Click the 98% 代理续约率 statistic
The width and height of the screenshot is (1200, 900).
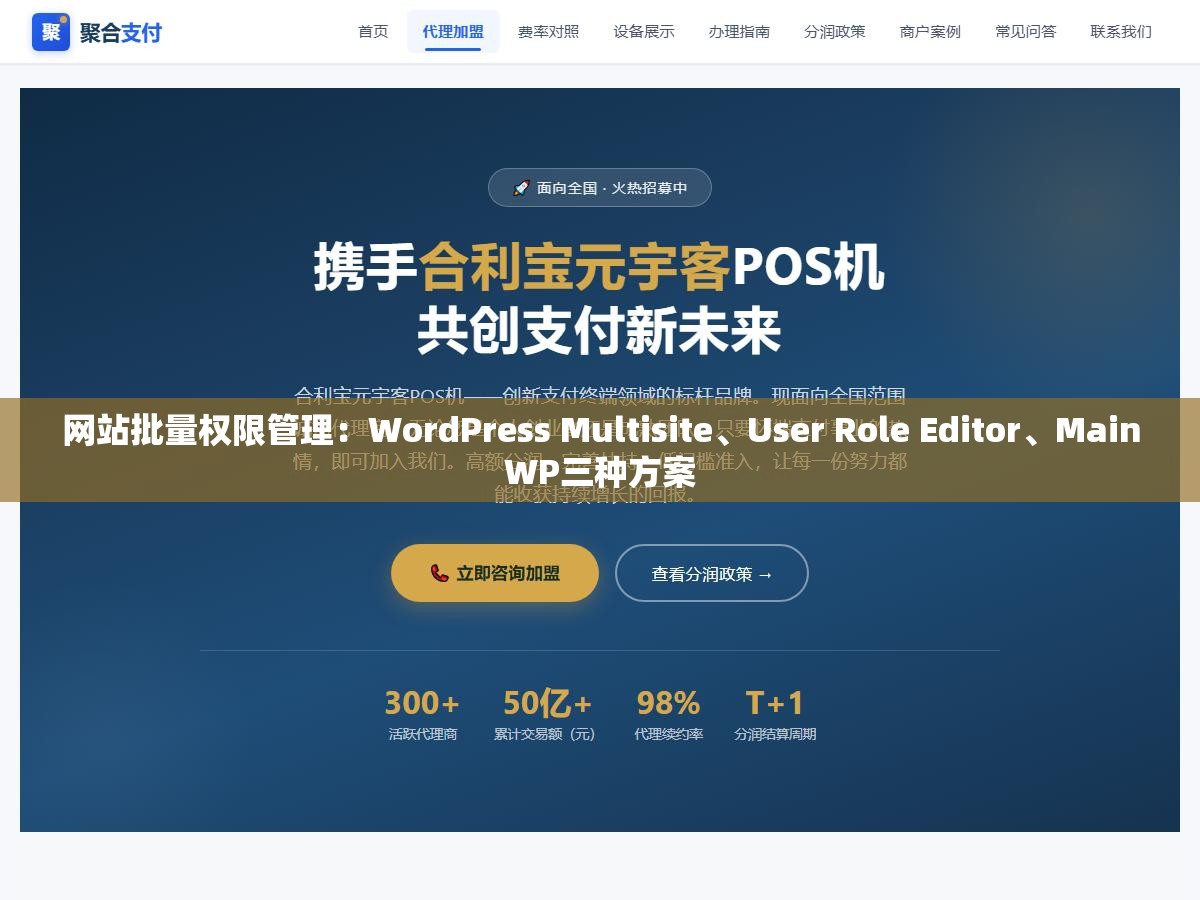click(668, 714)
